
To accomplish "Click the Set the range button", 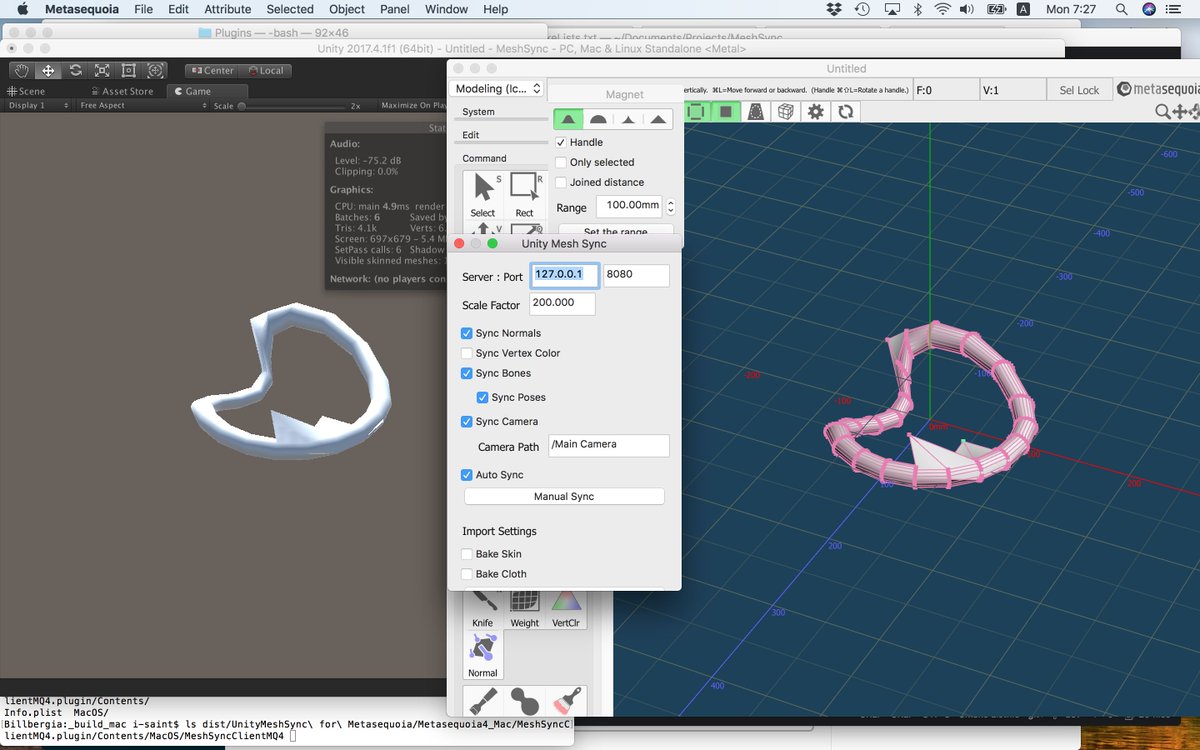I will click(x=616, y=232).
